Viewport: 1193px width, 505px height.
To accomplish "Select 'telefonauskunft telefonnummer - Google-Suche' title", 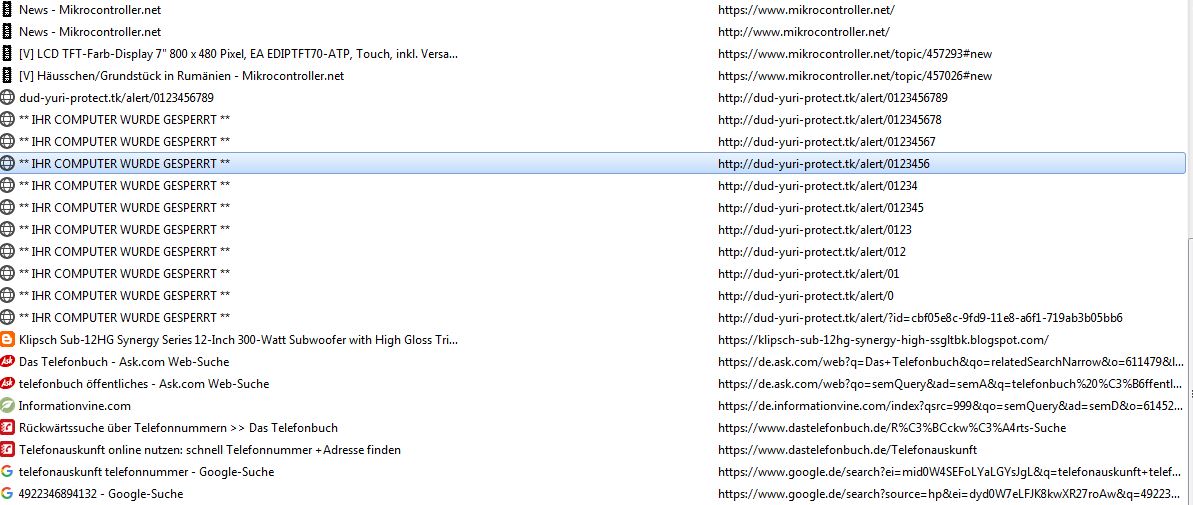I will [146, 472].
